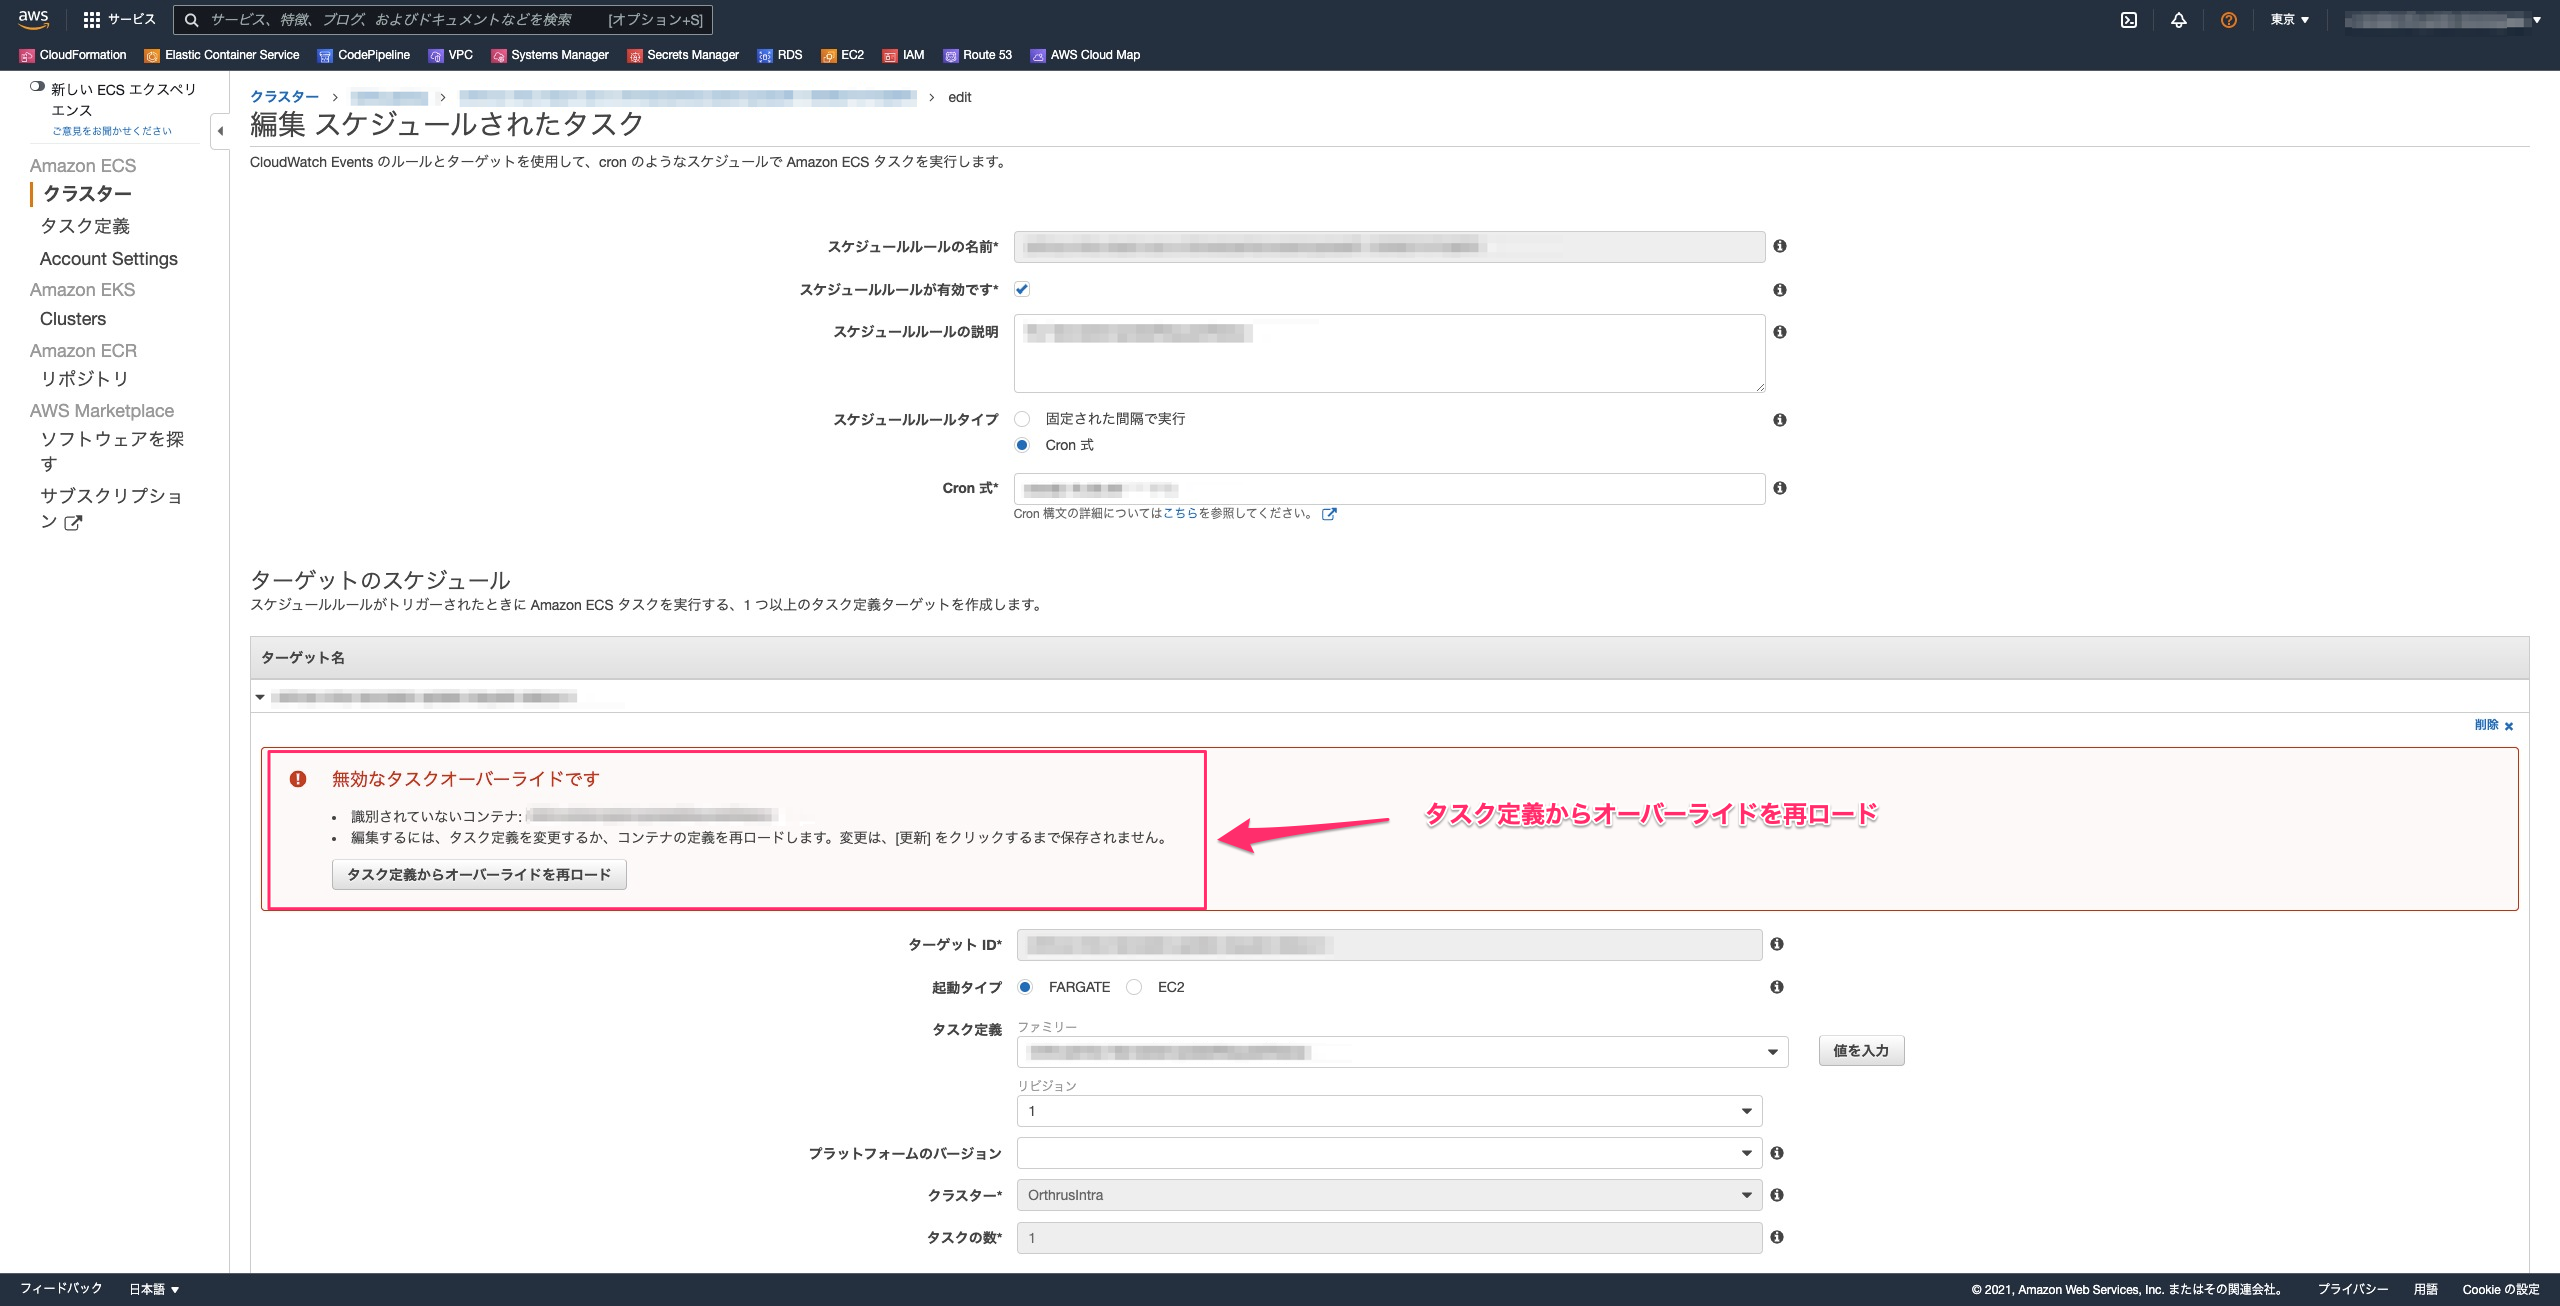
Task: Click the schedule rule description textarea
Action: click(x=1389, y=354)
